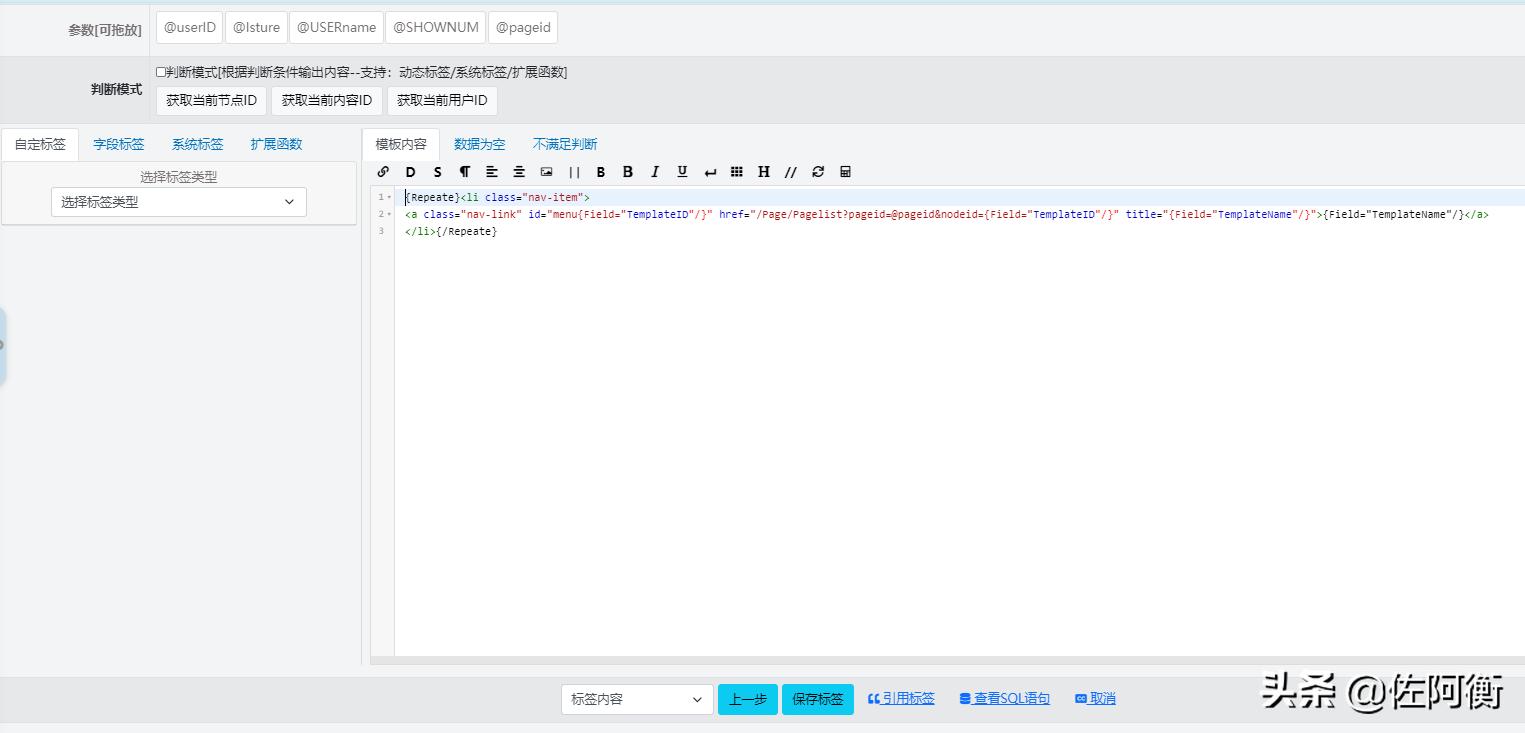
Task: Click the link insert icon in editor toolbar
Action: [383, 172]
